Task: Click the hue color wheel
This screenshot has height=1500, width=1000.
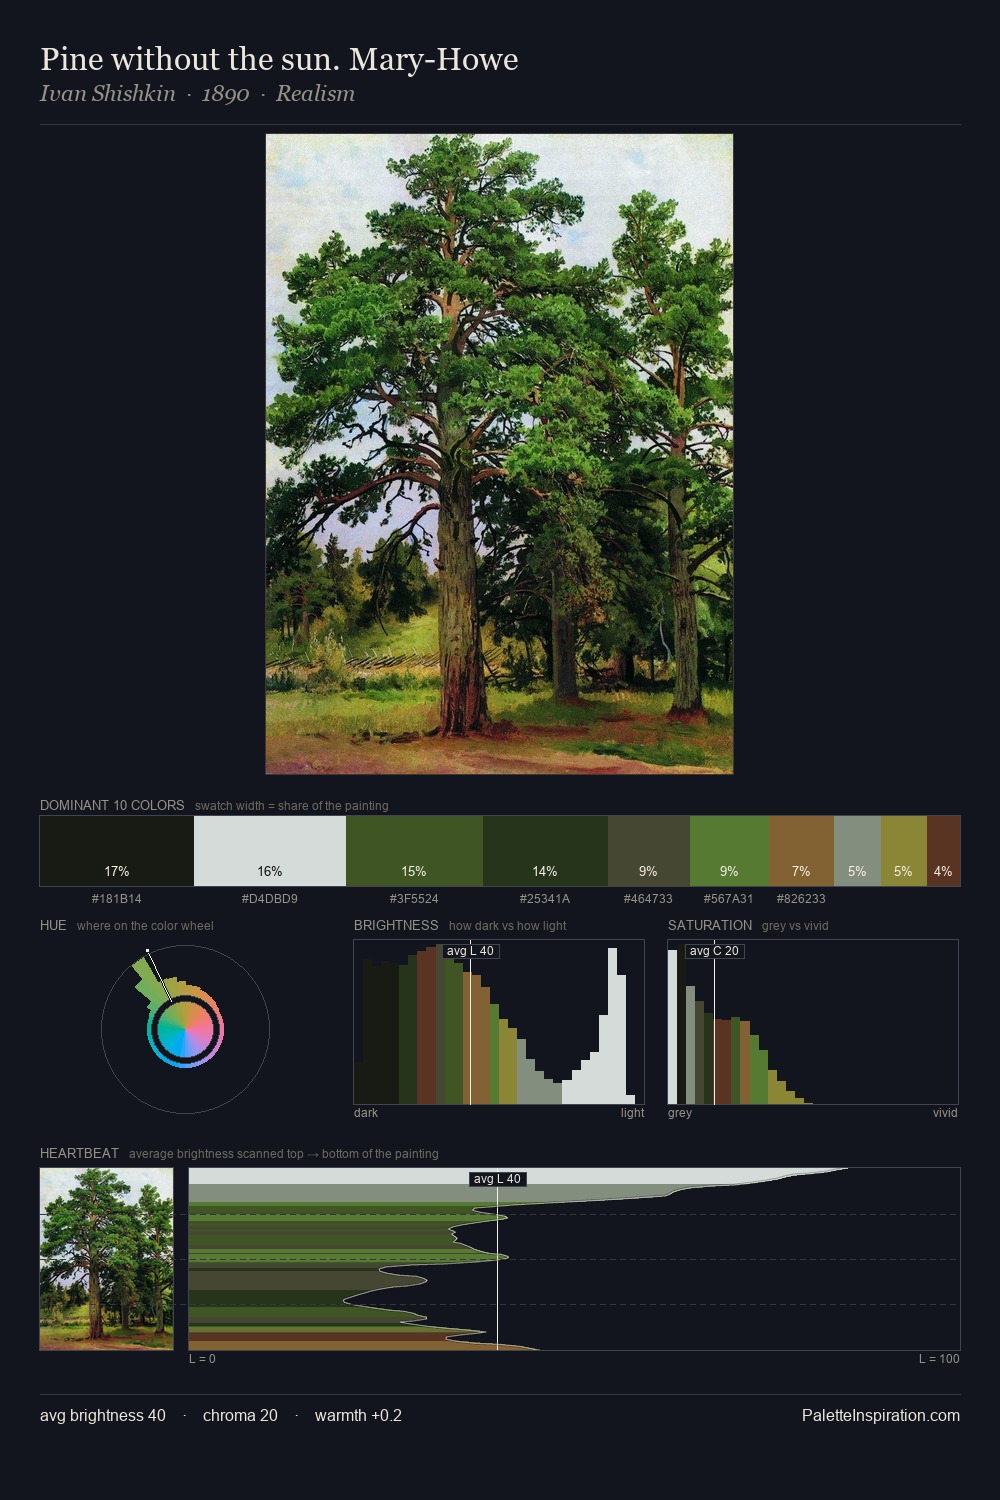Action: (185, 1029)
